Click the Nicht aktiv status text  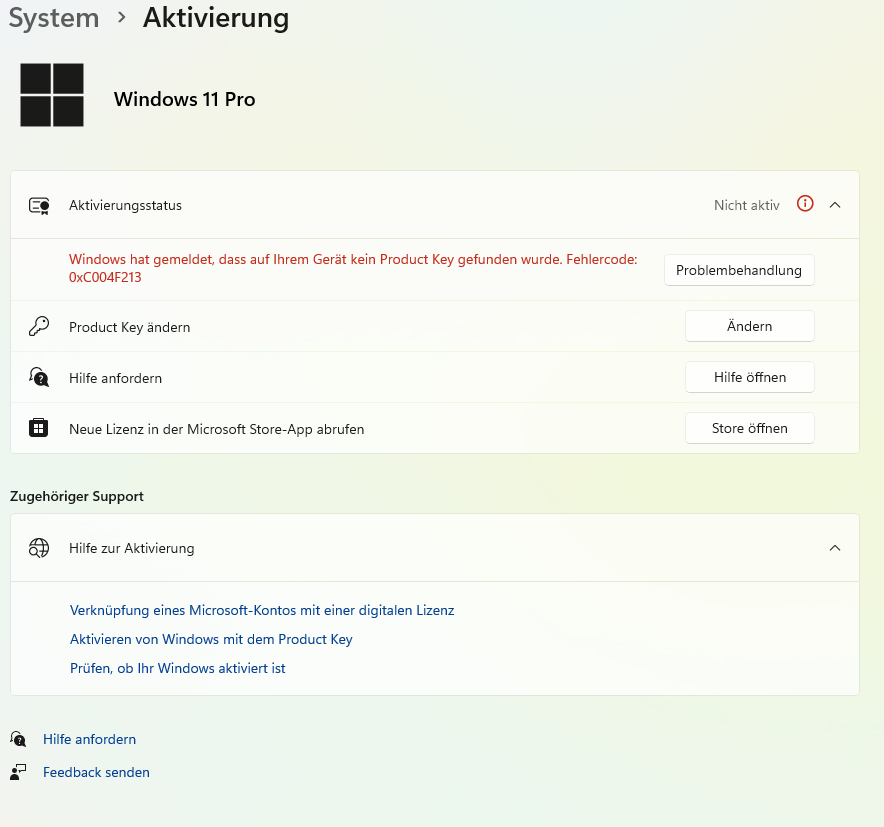click(746, 205)
